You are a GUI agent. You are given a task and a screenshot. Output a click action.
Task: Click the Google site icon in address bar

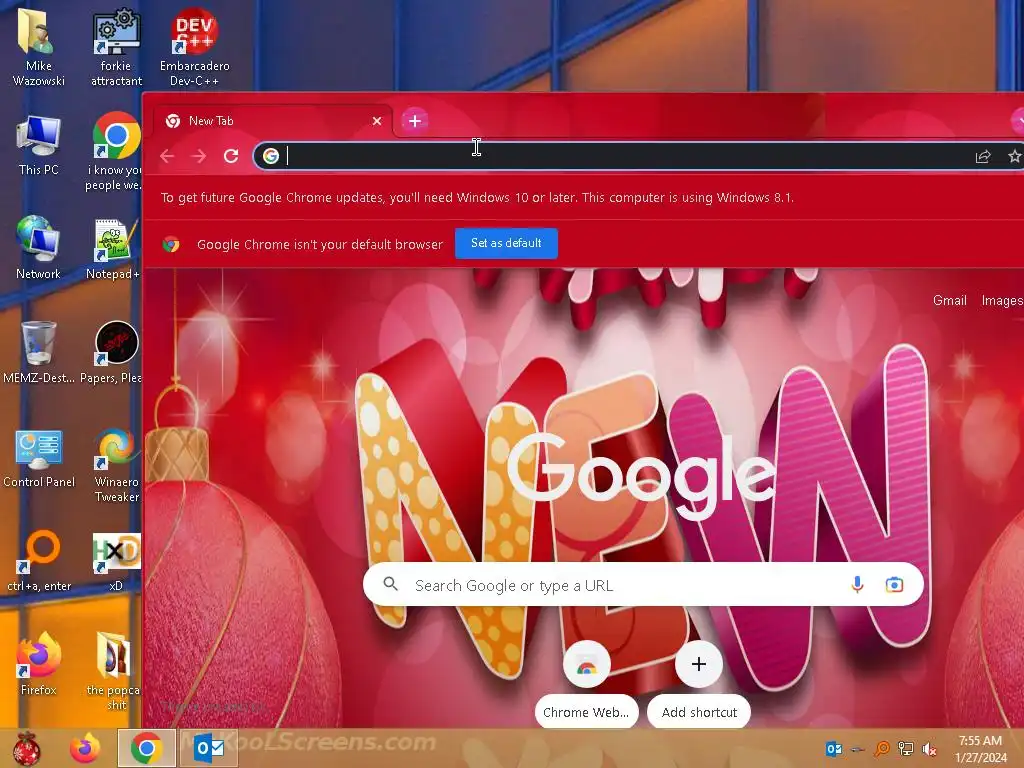tap(270, 156)
